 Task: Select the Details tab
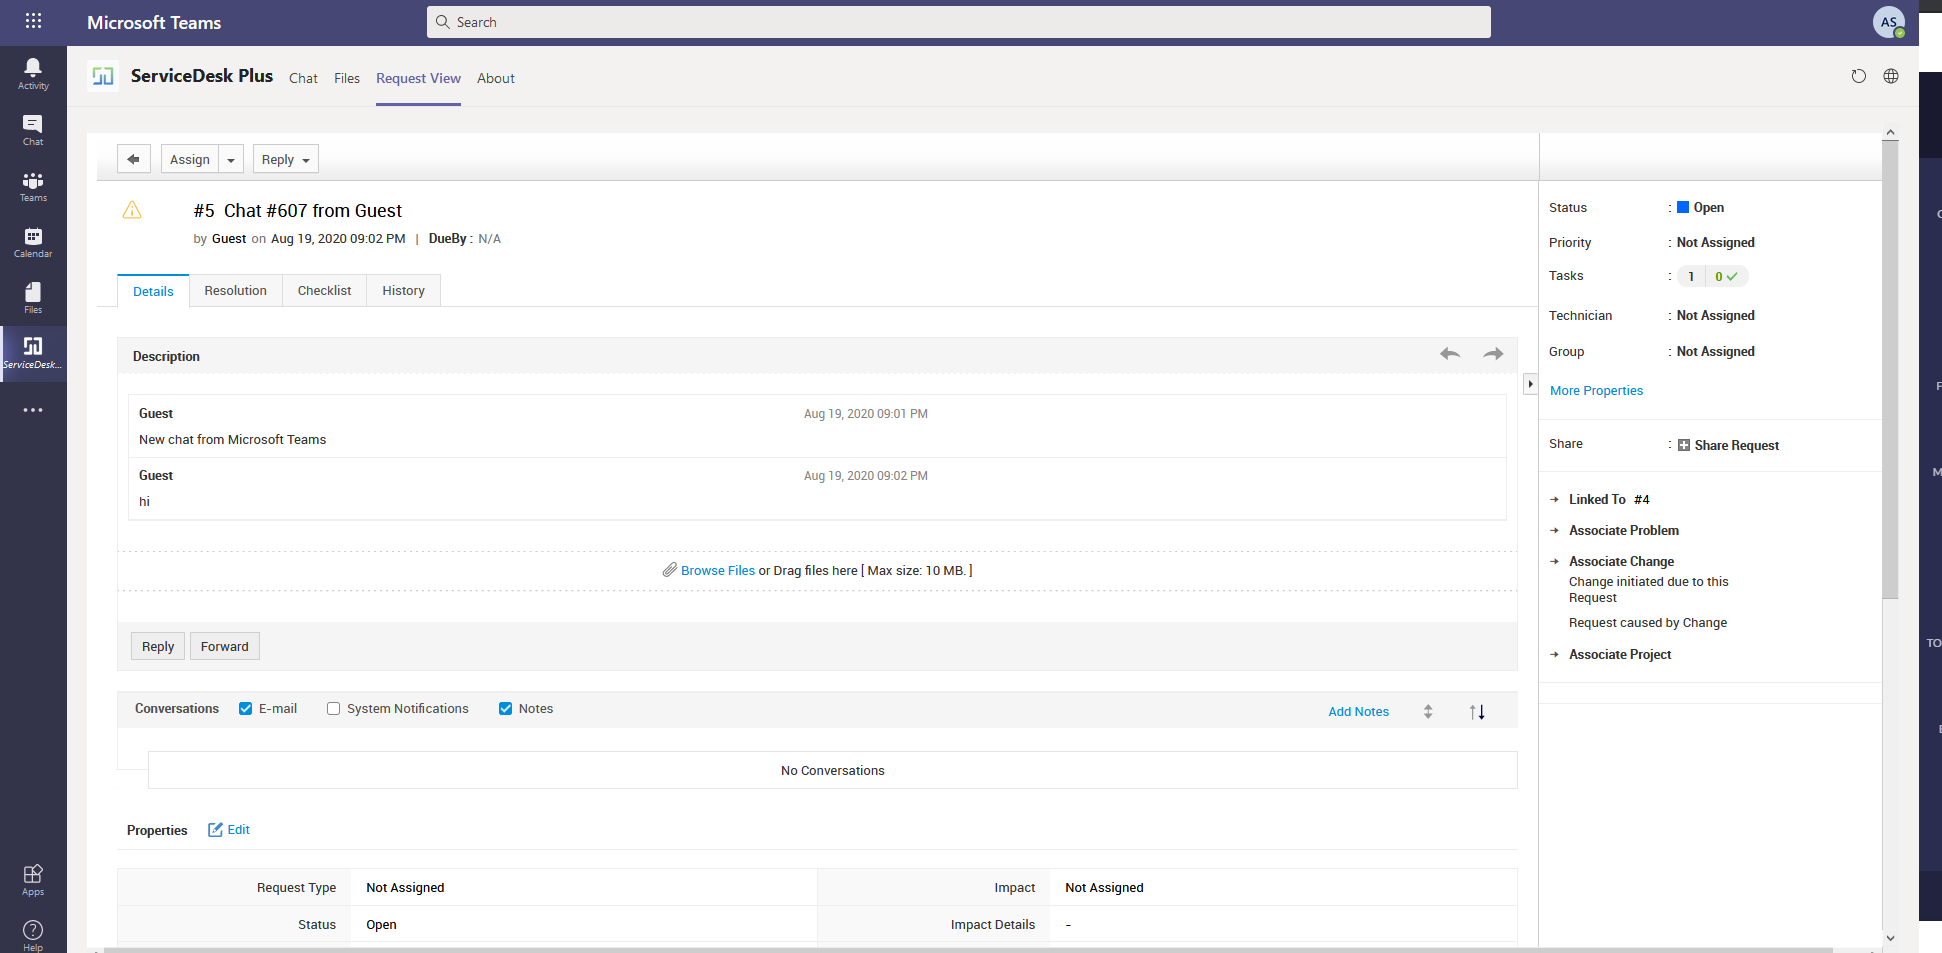(153, 291)
